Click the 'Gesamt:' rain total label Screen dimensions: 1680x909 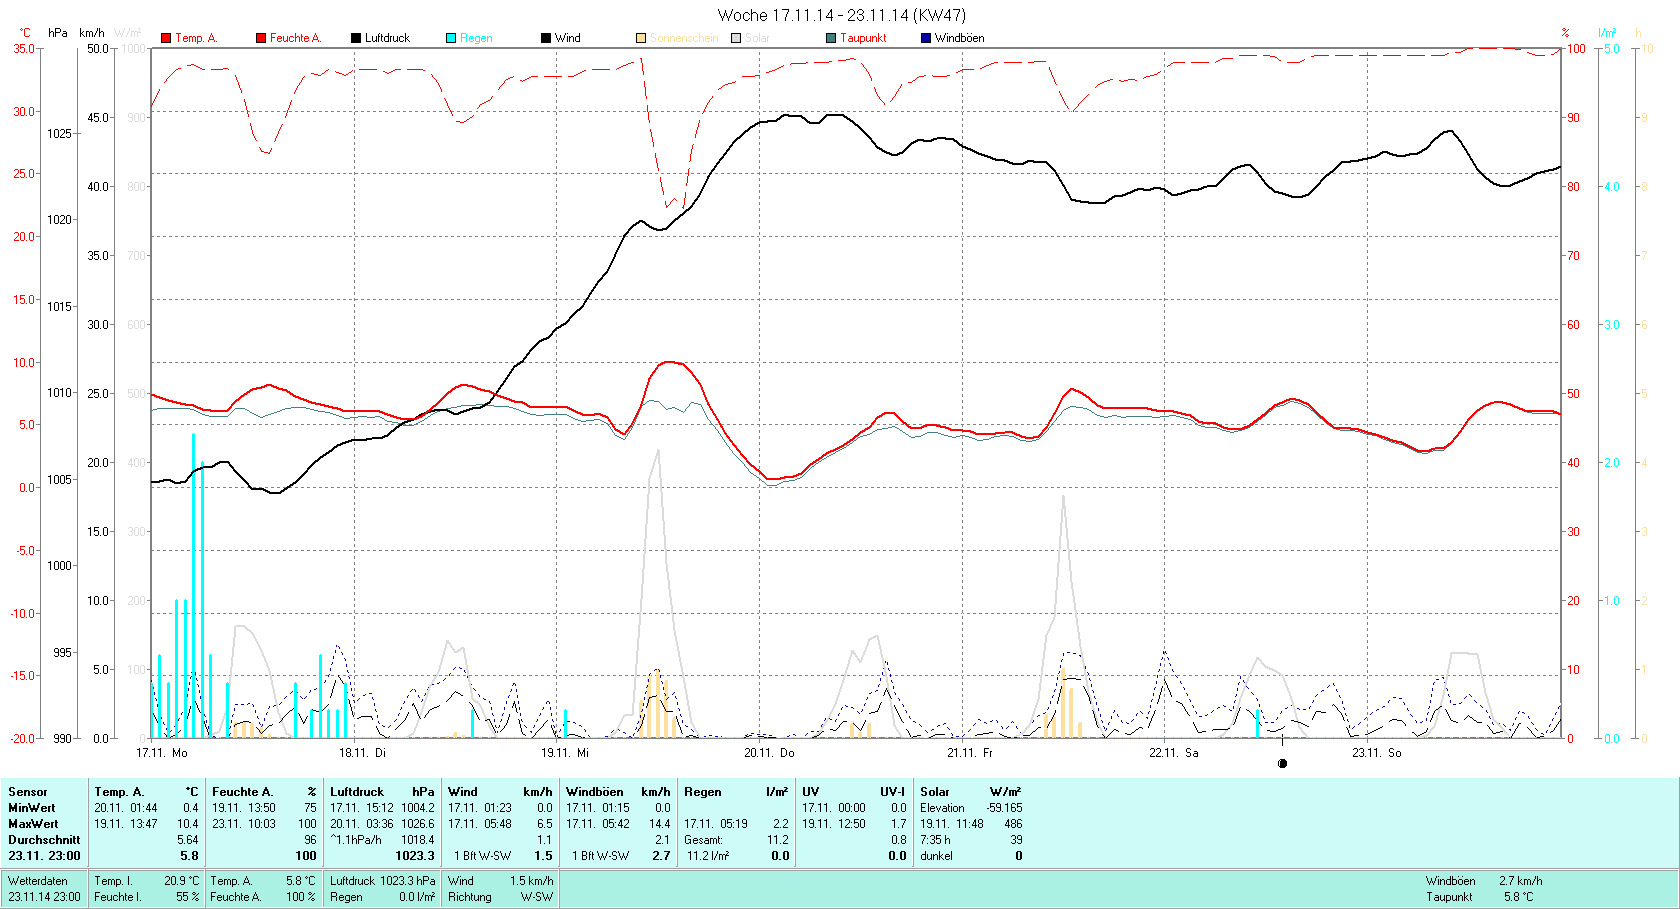[x=704, y=840]
